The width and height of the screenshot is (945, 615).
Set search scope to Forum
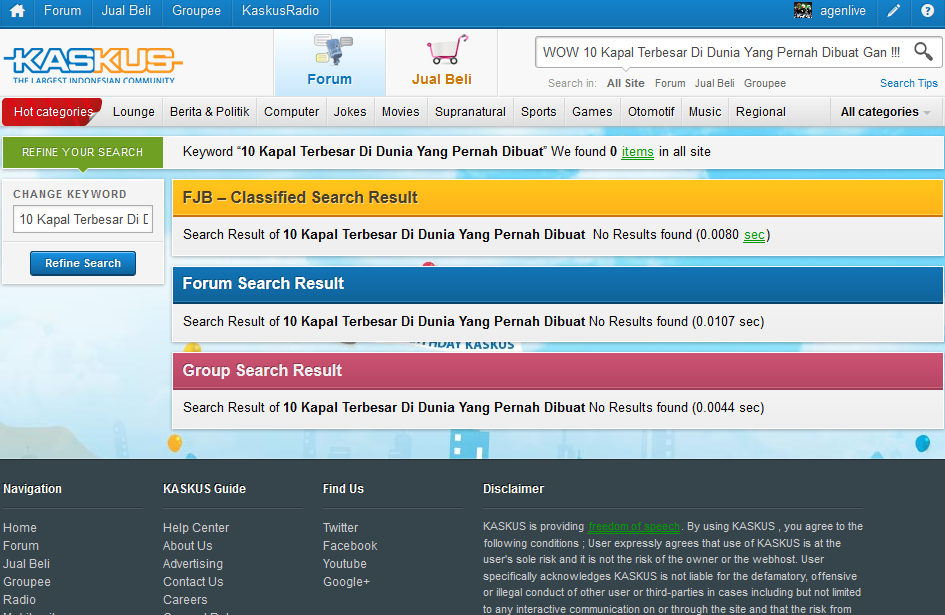(x=670, y=83)
